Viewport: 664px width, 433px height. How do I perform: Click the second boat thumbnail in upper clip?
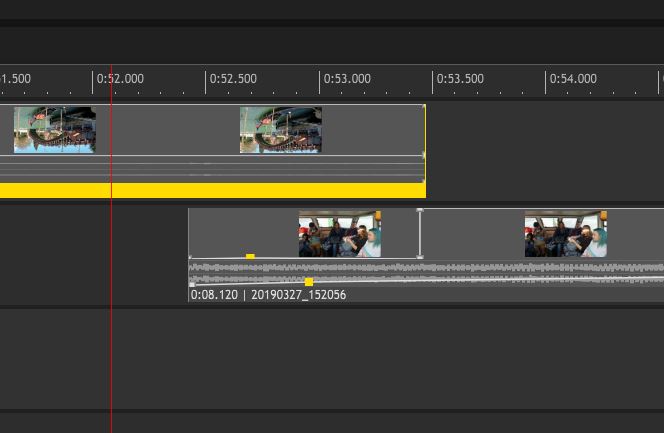pos(281,130)
